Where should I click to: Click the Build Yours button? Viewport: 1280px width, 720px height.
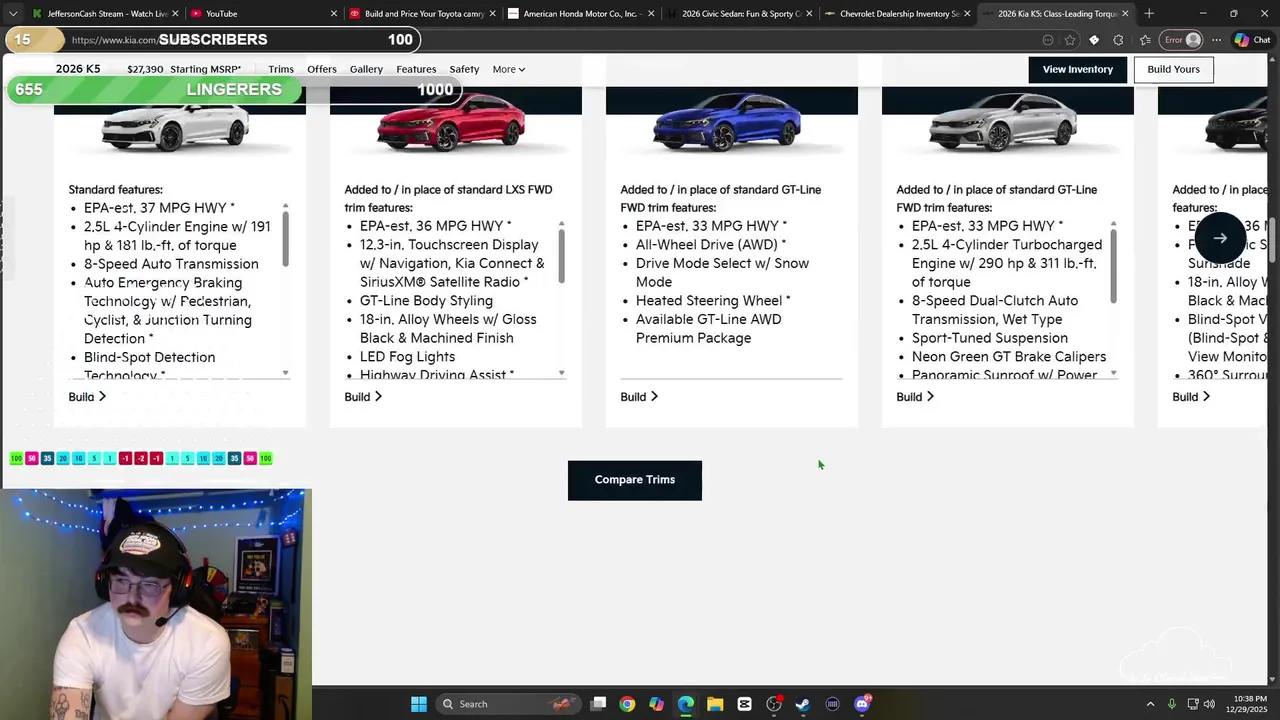click(x=1173, y=69)
